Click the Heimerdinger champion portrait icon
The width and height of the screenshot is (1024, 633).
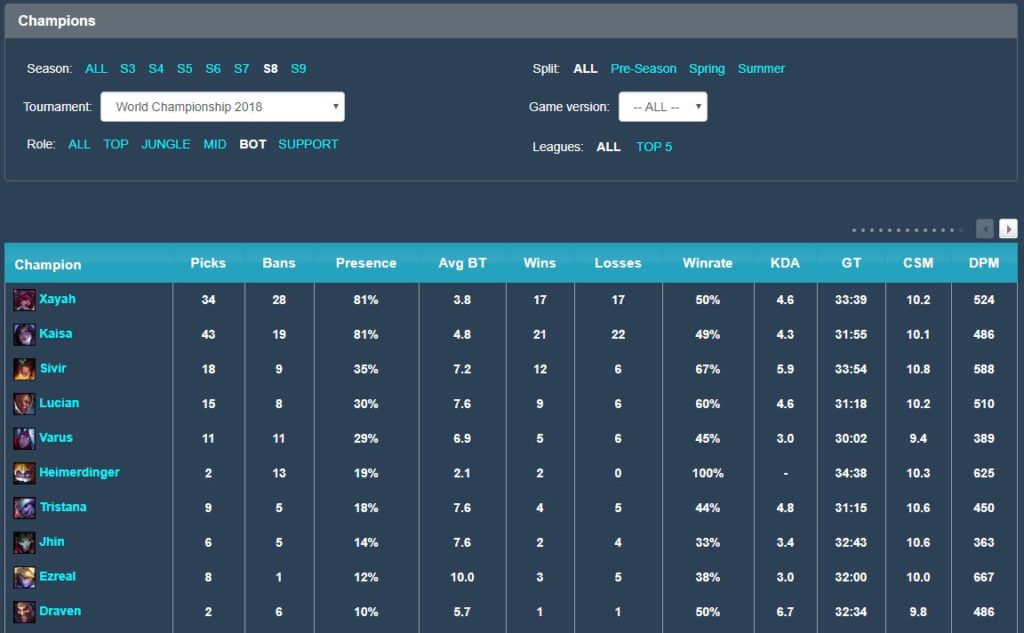24,473
